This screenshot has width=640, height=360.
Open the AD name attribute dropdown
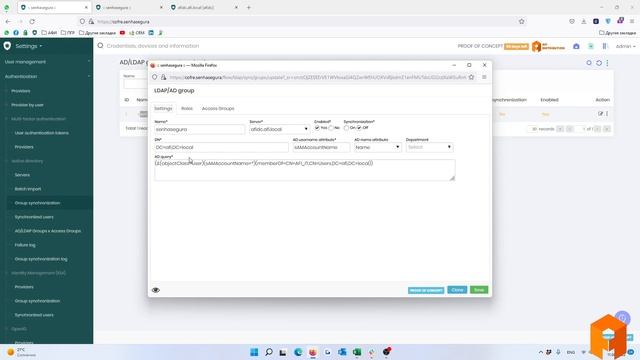378,147
